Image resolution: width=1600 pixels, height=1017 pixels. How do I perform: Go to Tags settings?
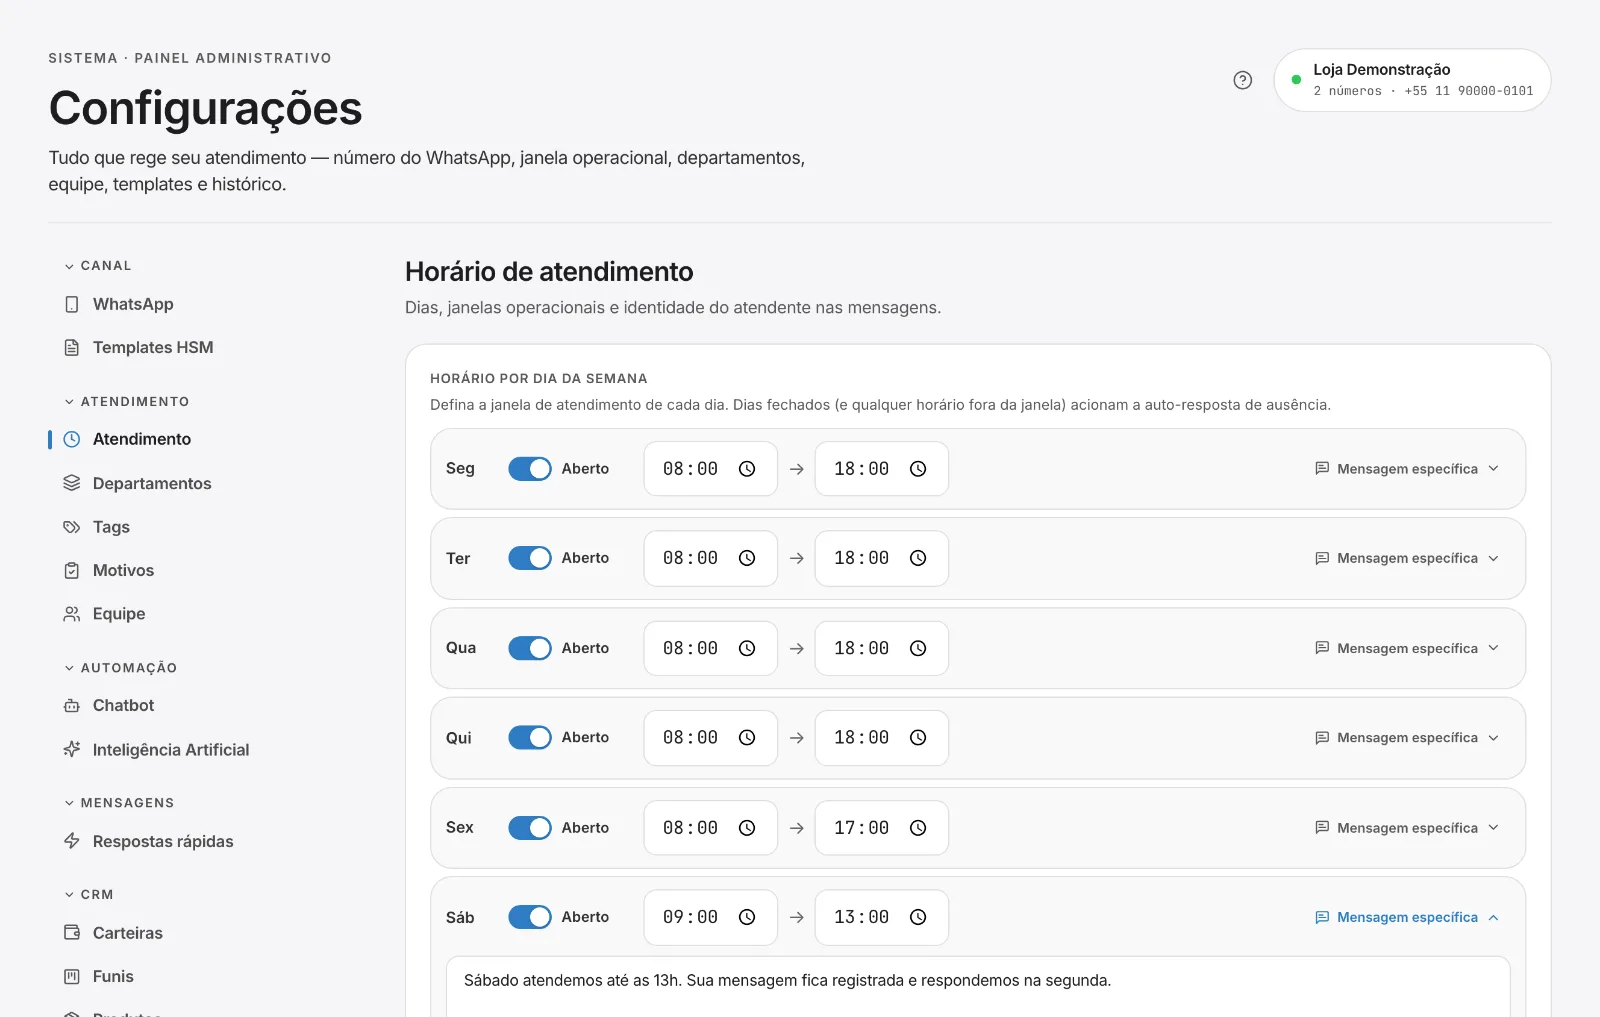111,527
